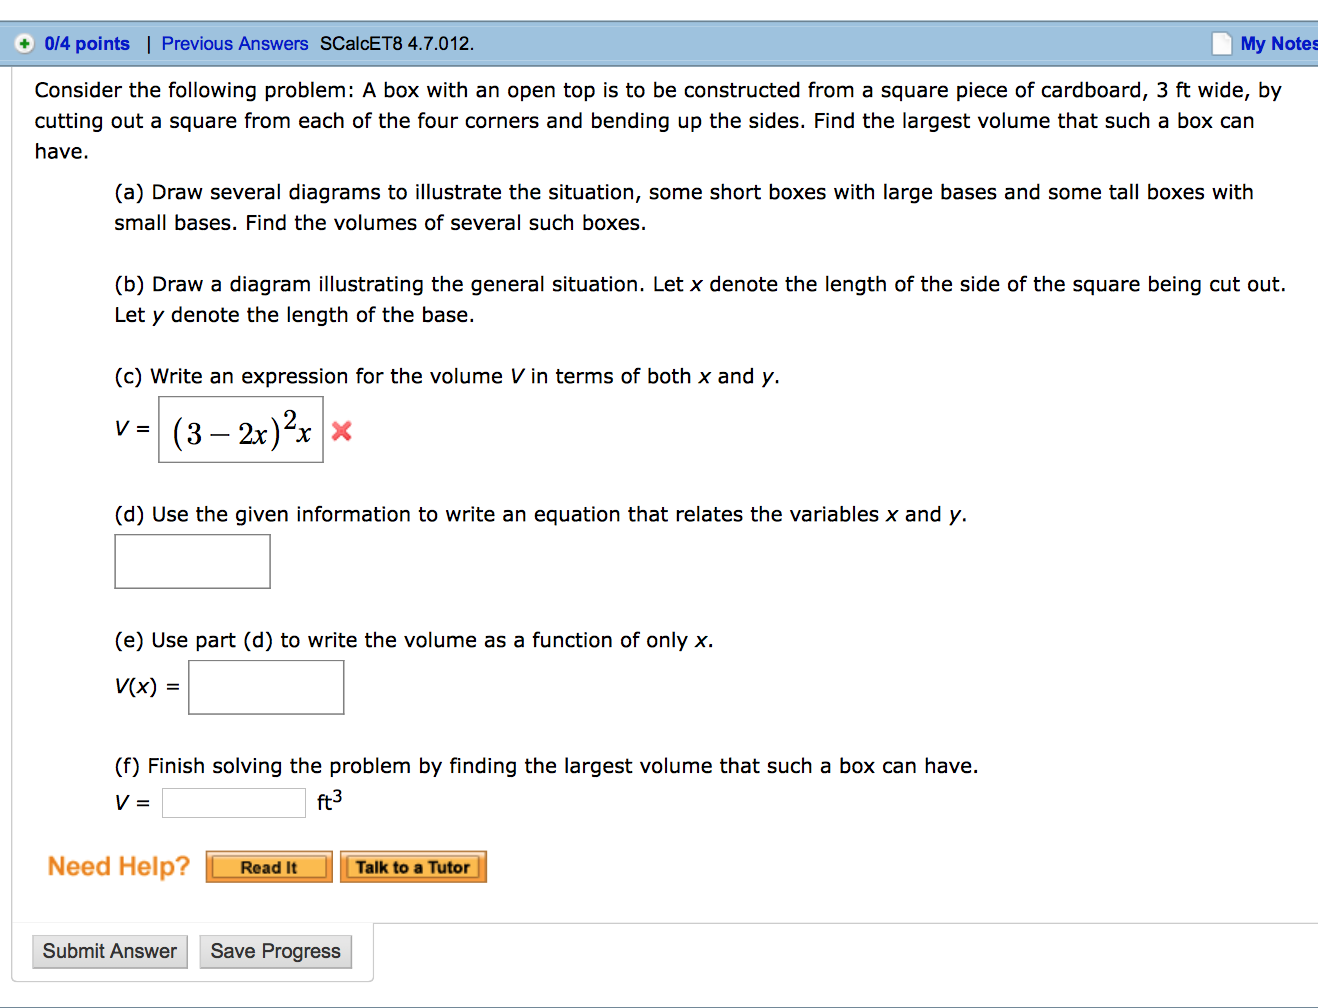Click the empty answer box for part (d)
Image resolution: width=1318 pixels, height=1008 pixels.
point(192,561)
